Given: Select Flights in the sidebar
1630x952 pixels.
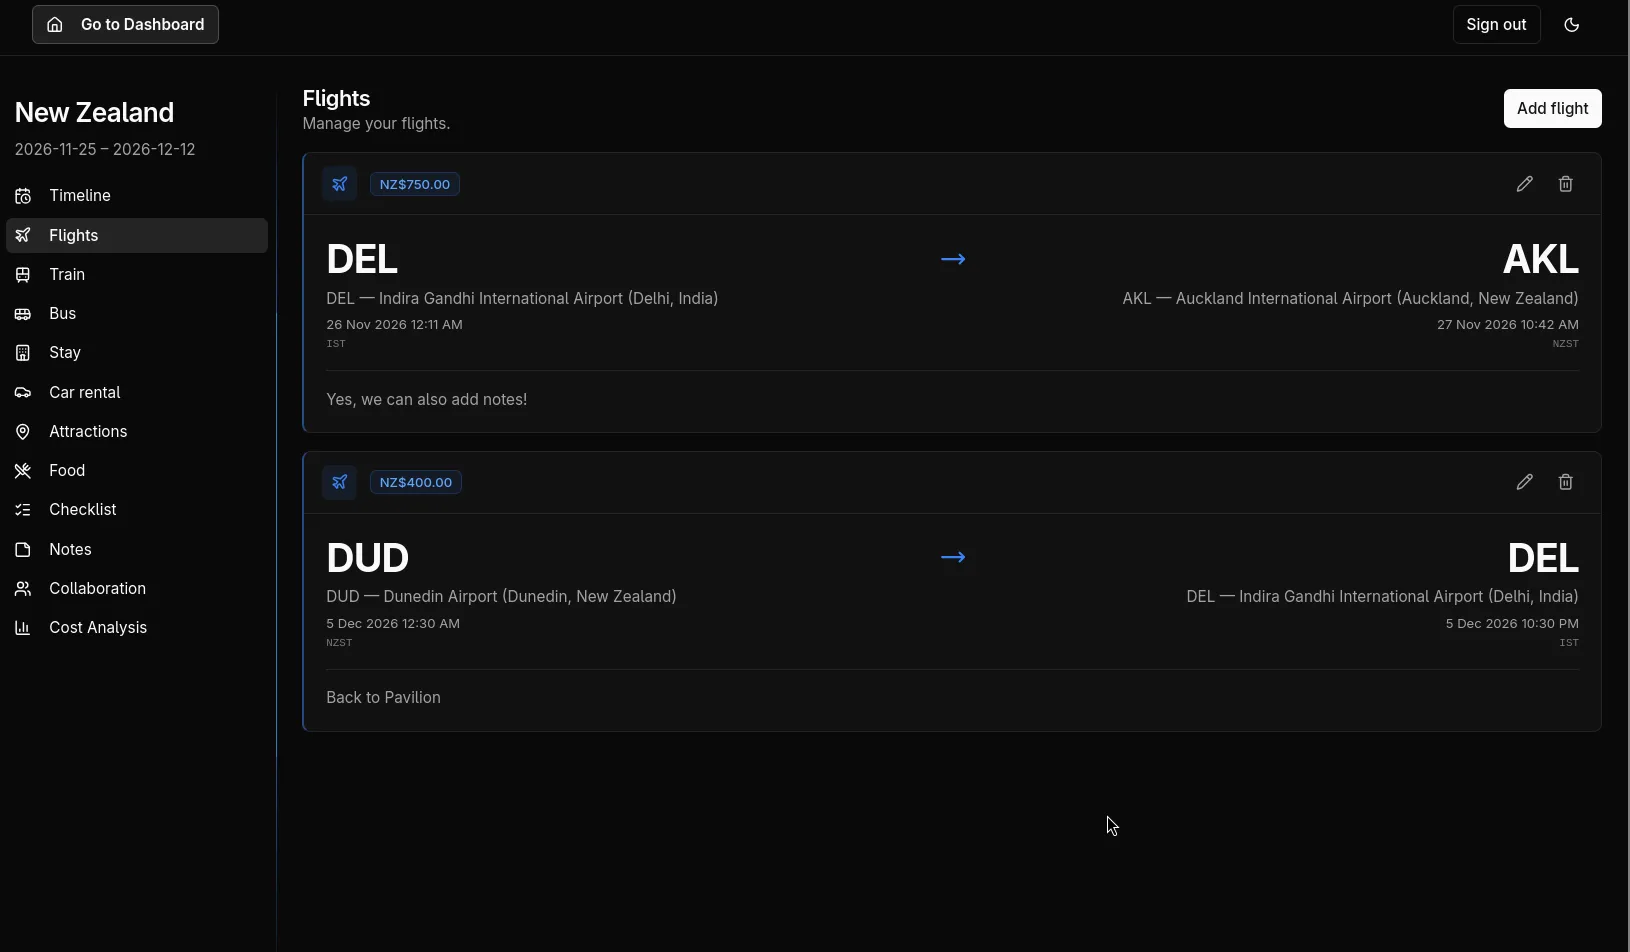Looking at the screenshot, I should [x=74, y=236].
